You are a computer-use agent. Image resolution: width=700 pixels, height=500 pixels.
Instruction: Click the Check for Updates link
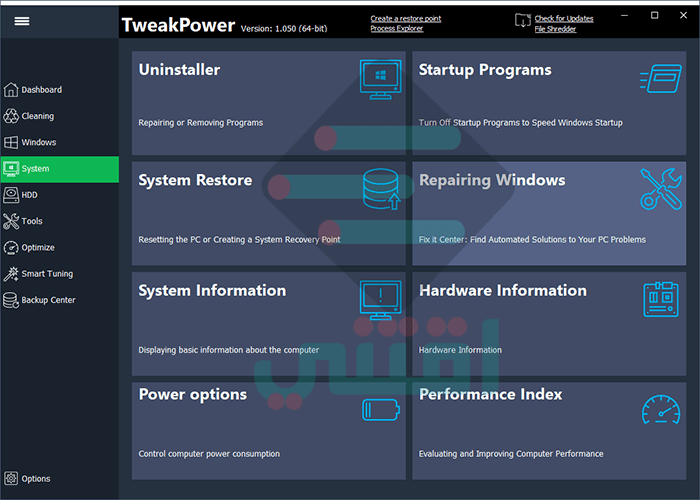(564, 18)
